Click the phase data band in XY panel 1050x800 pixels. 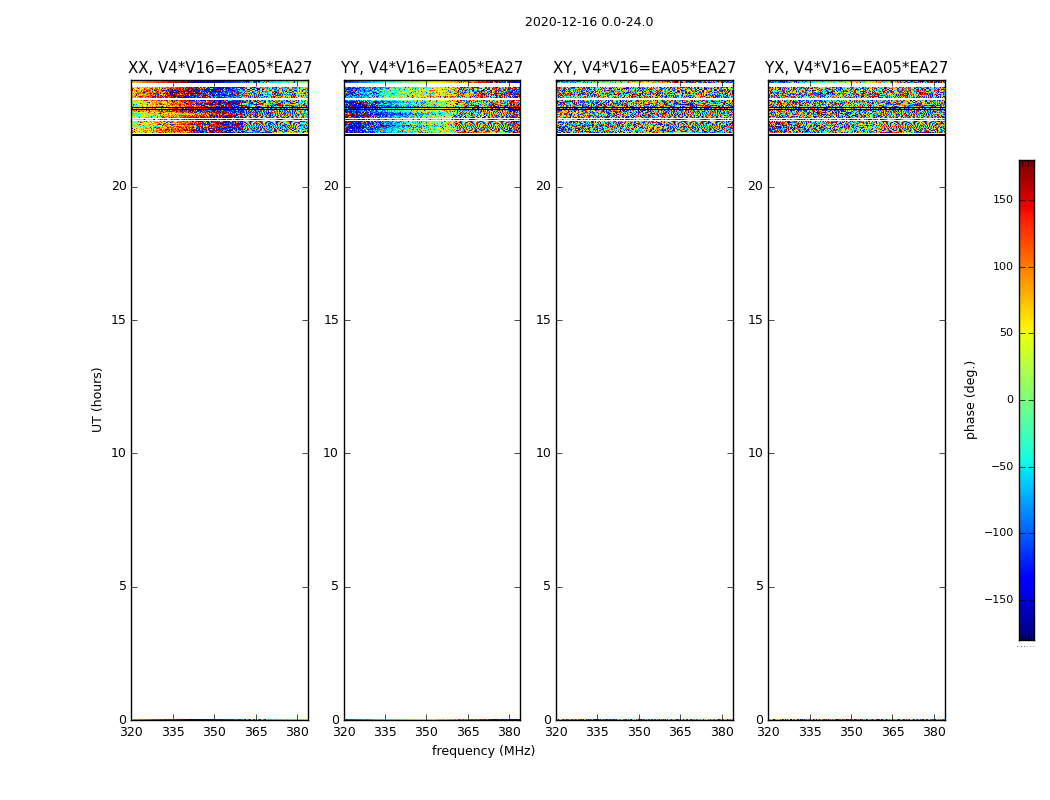(x=644, y=108)
